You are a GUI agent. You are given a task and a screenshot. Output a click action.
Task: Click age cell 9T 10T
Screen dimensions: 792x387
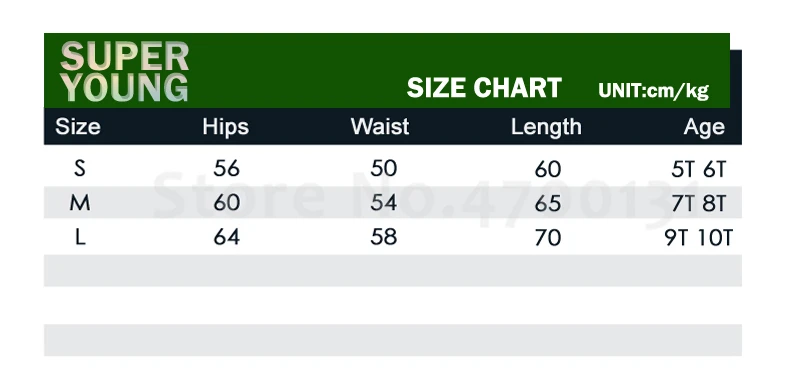click(x=699, y=237)
